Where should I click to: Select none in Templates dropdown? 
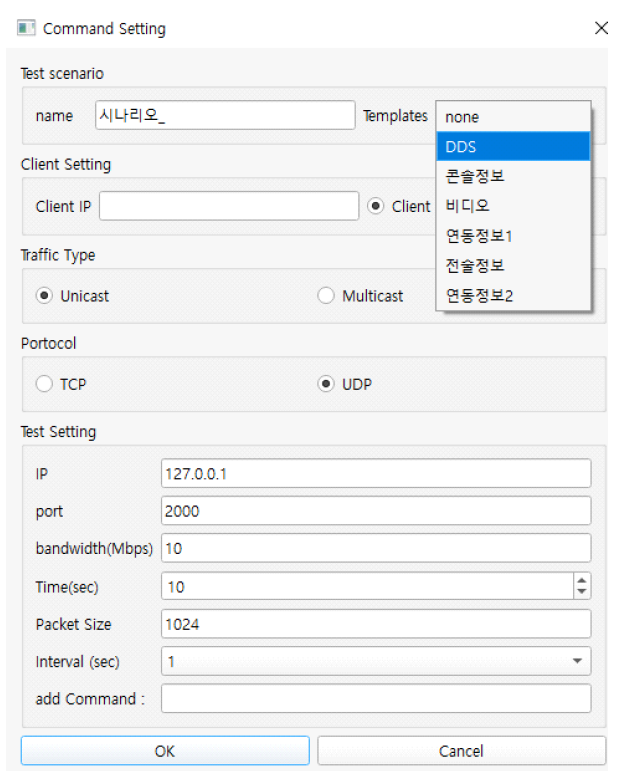pyautogui.click(x=513, y=117)
